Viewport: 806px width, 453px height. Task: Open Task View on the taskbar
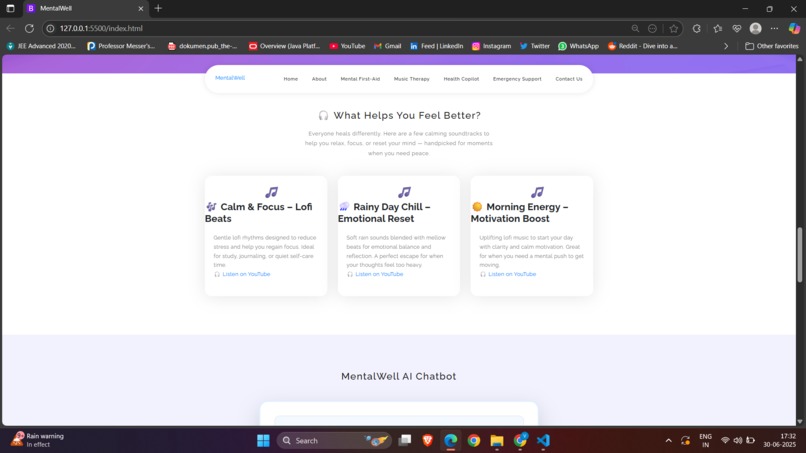[405, 440]
